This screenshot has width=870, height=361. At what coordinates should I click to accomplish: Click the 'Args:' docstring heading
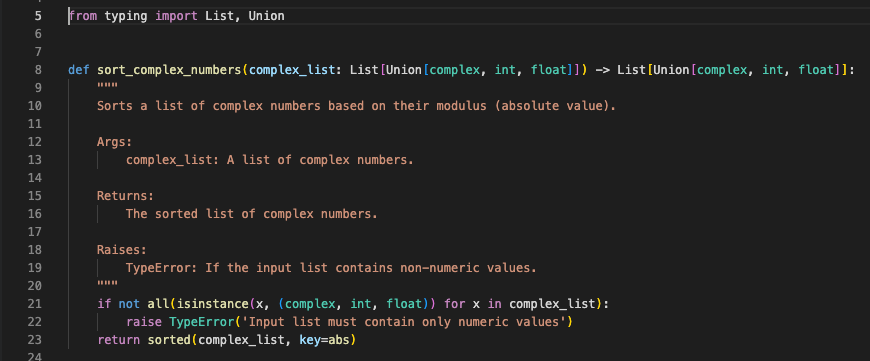point(115,142)
